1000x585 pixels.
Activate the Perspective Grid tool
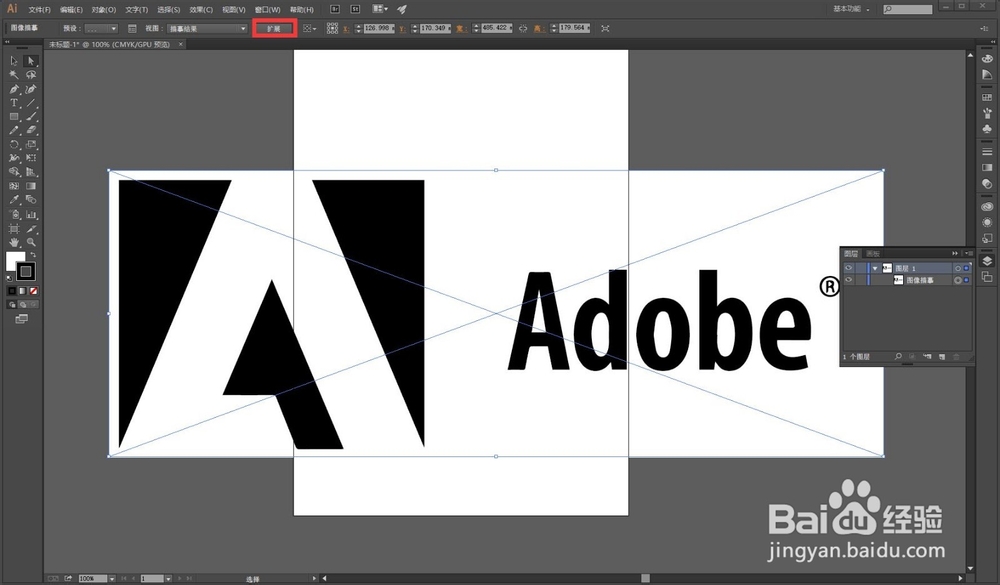point(31,172)
